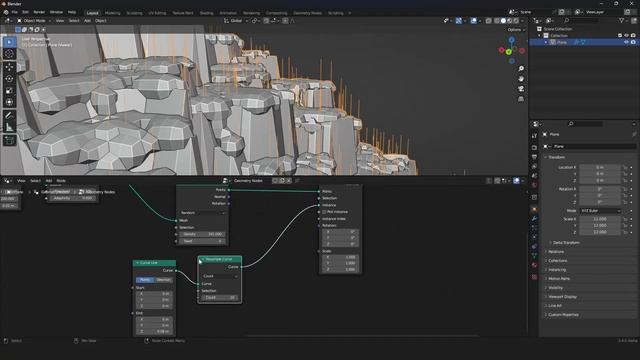Select Points mode in Curve Line node
Image resolution: width=640 pixels, height=360 pixels.
(145, 280)
